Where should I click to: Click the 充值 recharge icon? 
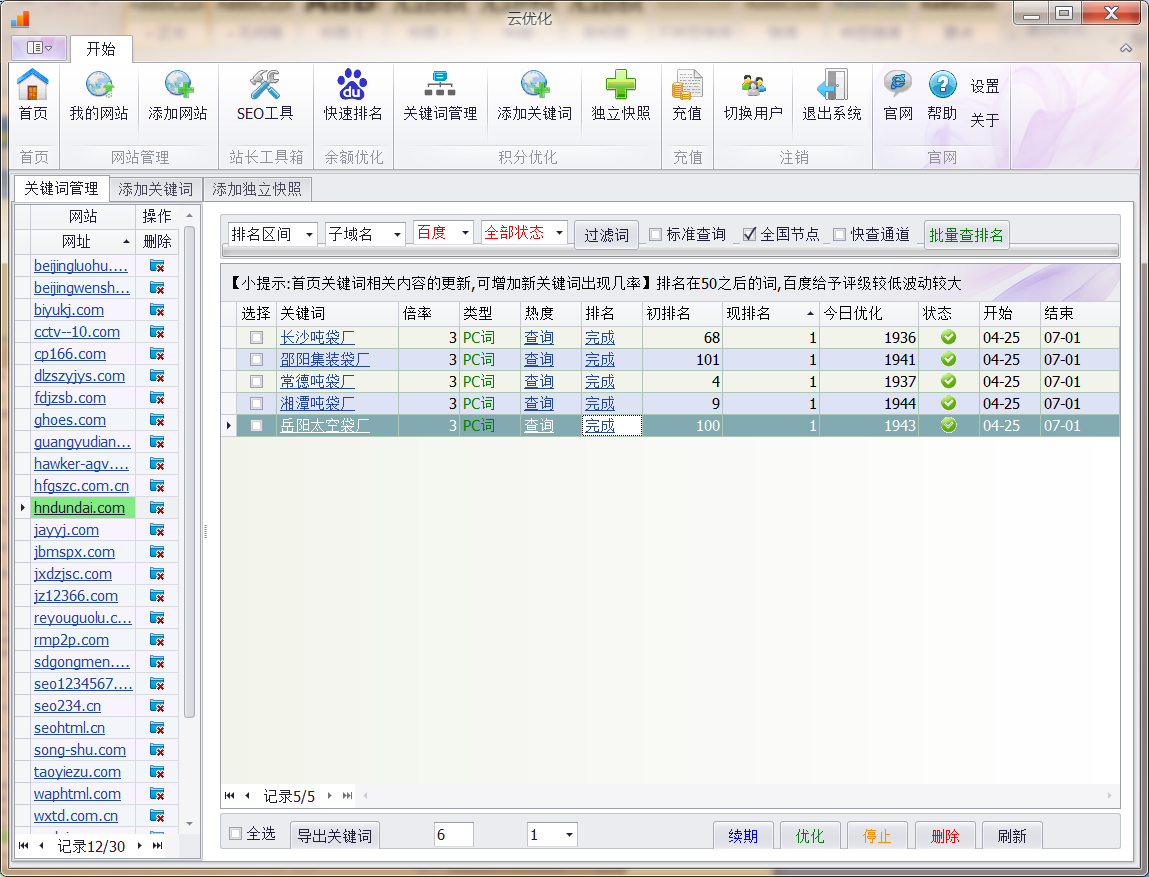(687, 95)
